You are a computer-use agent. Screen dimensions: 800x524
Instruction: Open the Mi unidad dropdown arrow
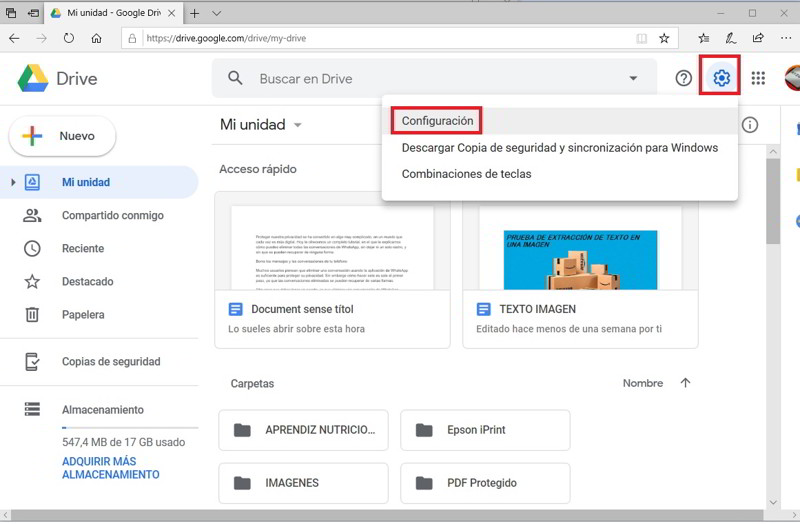[x=298, y=126]
